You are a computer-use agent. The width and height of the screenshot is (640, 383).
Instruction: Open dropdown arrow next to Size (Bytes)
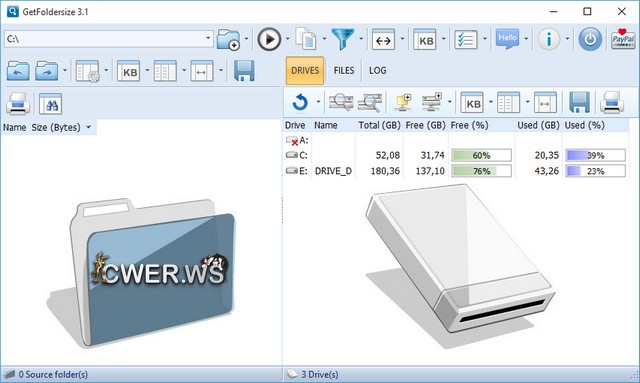pyautogui.click(x=89, y=127)
